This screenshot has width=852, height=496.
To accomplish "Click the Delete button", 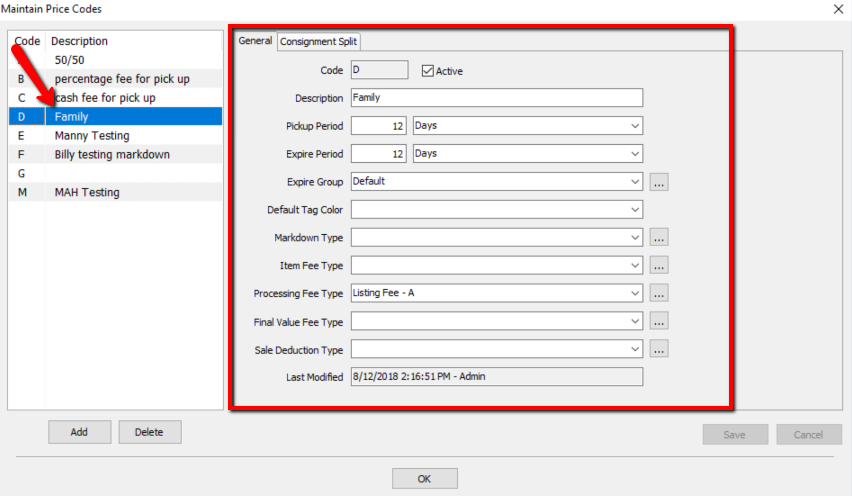I will tap(149, 432).
